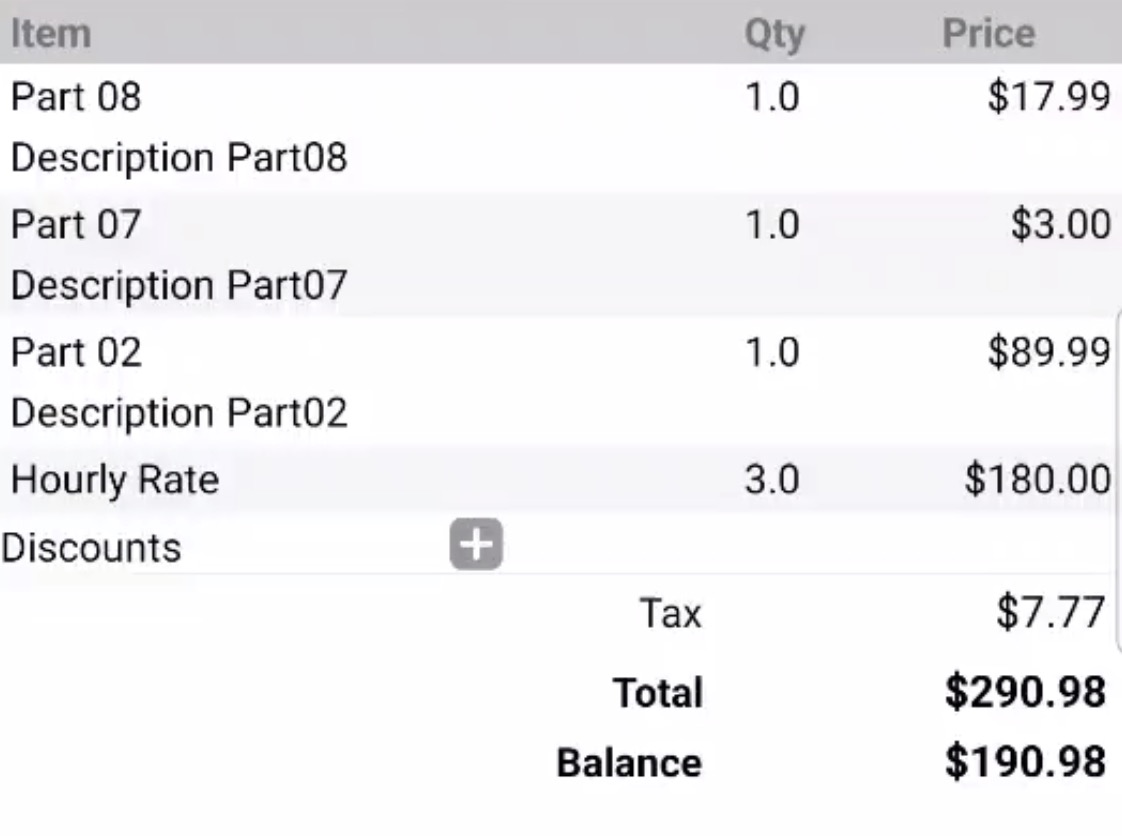Click the Qty column header

point(773,34)
